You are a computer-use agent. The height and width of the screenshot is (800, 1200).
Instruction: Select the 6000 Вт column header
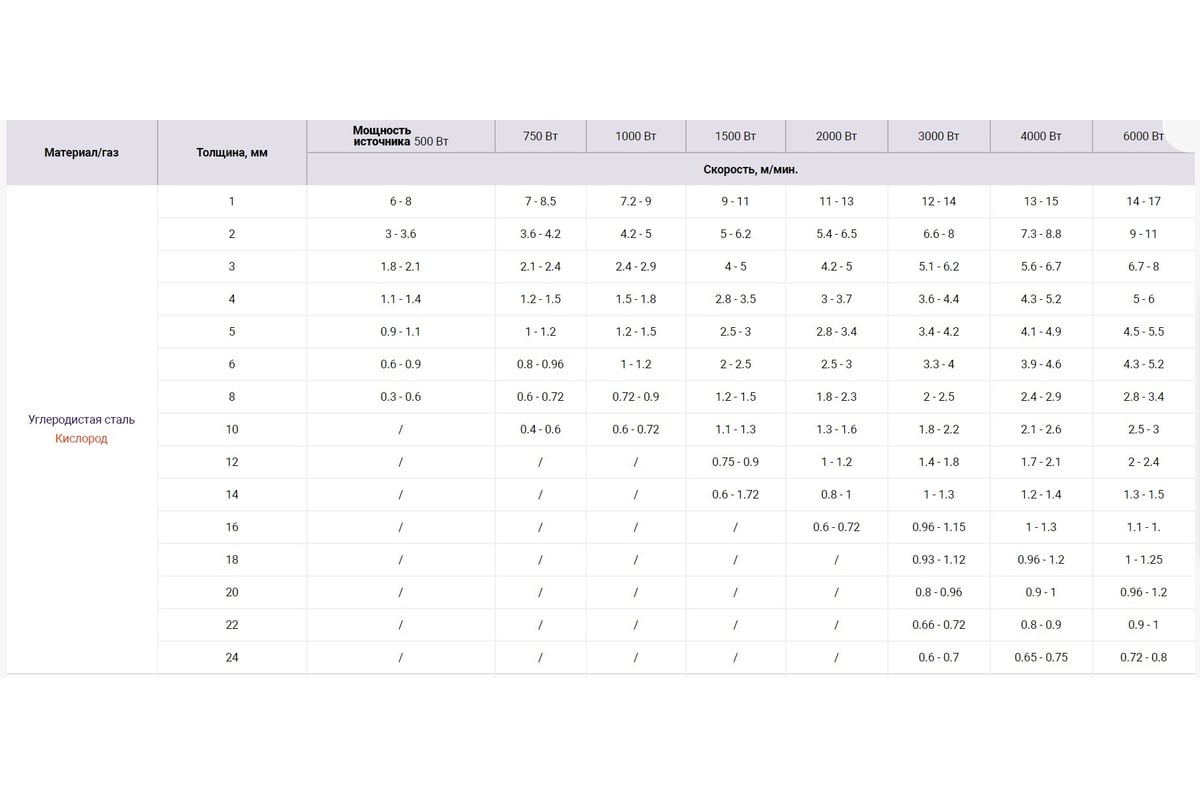pos(1143,136)
